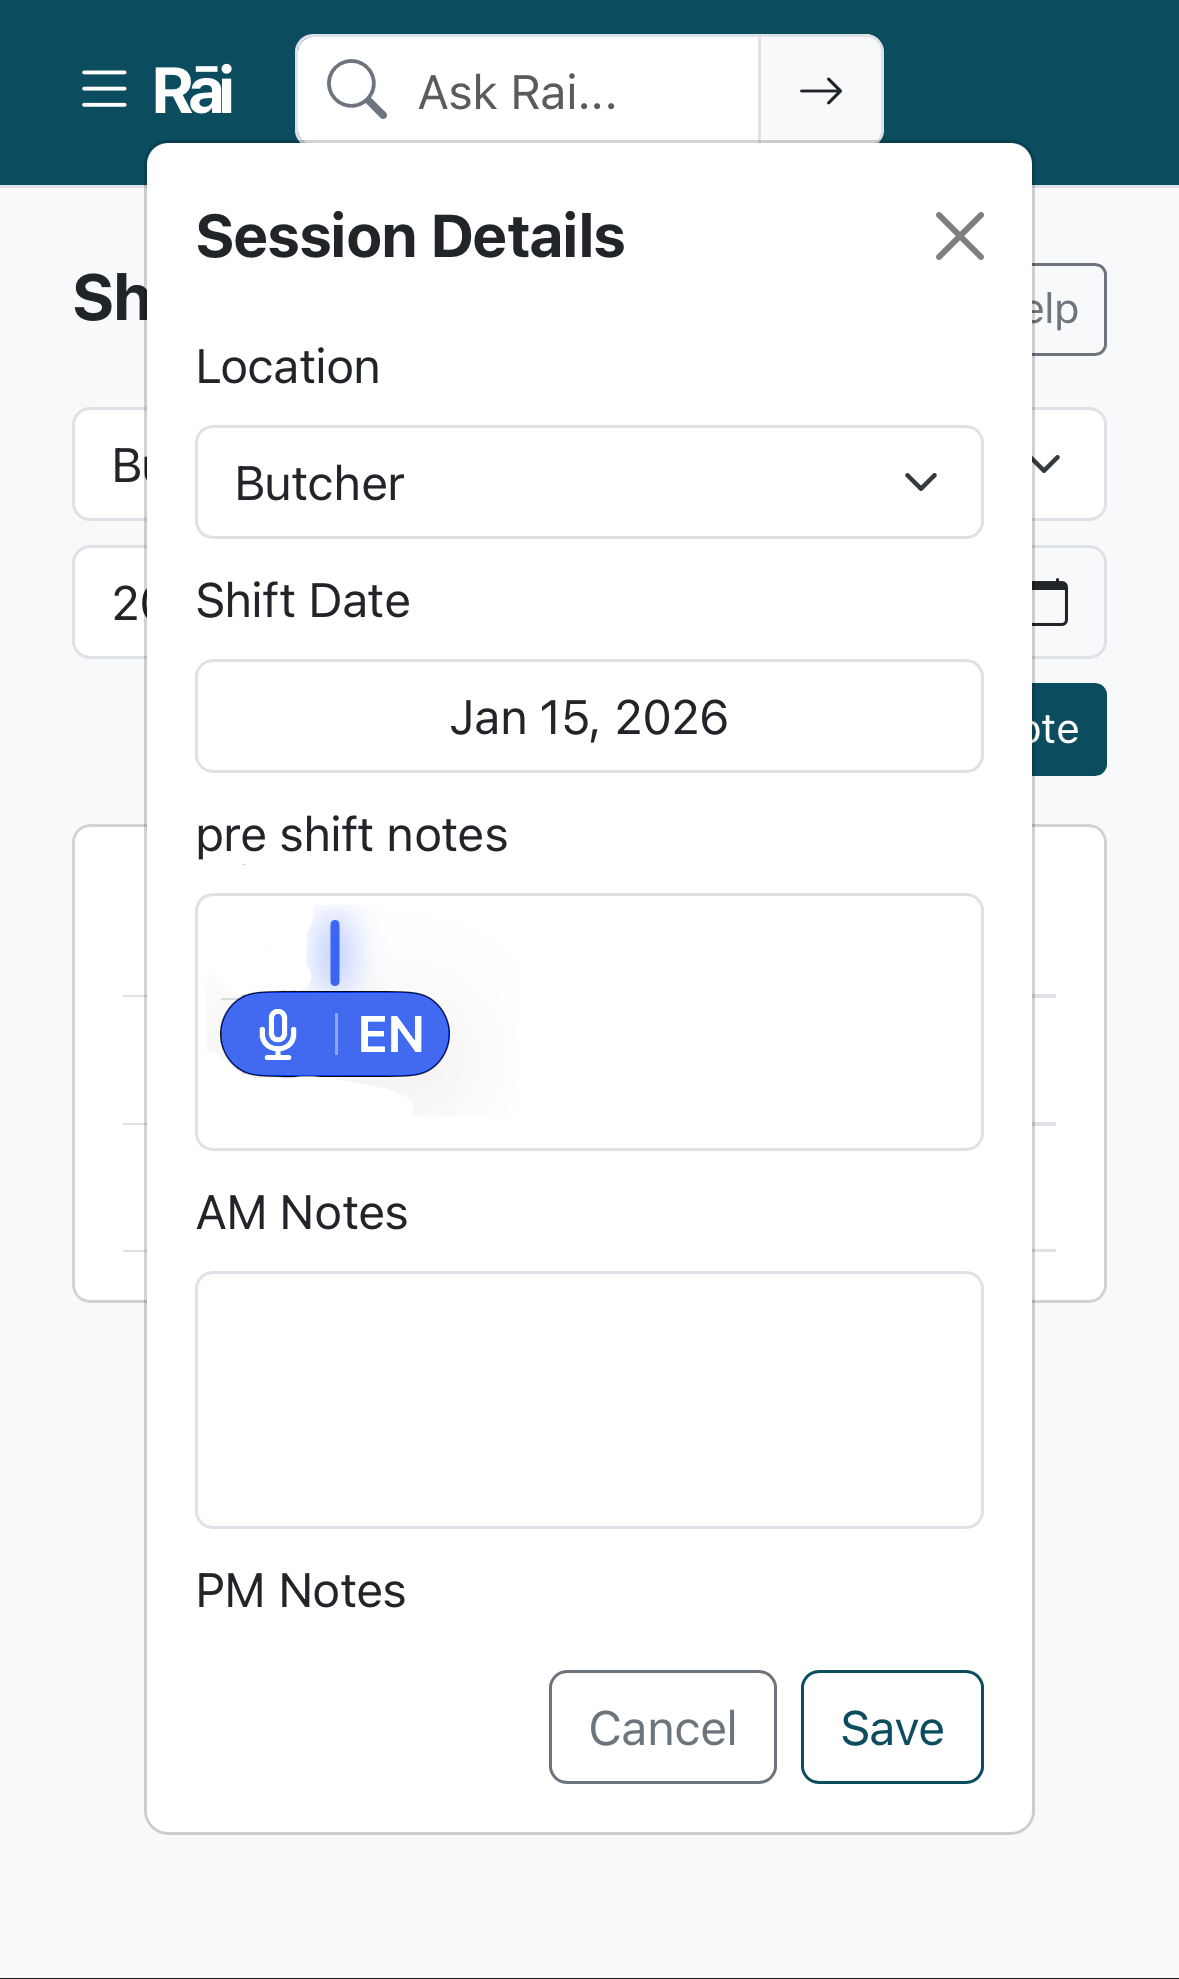The image size is (1179, 1979).
Task: Click the Rai logo in the header
Action: pos(193,88)
